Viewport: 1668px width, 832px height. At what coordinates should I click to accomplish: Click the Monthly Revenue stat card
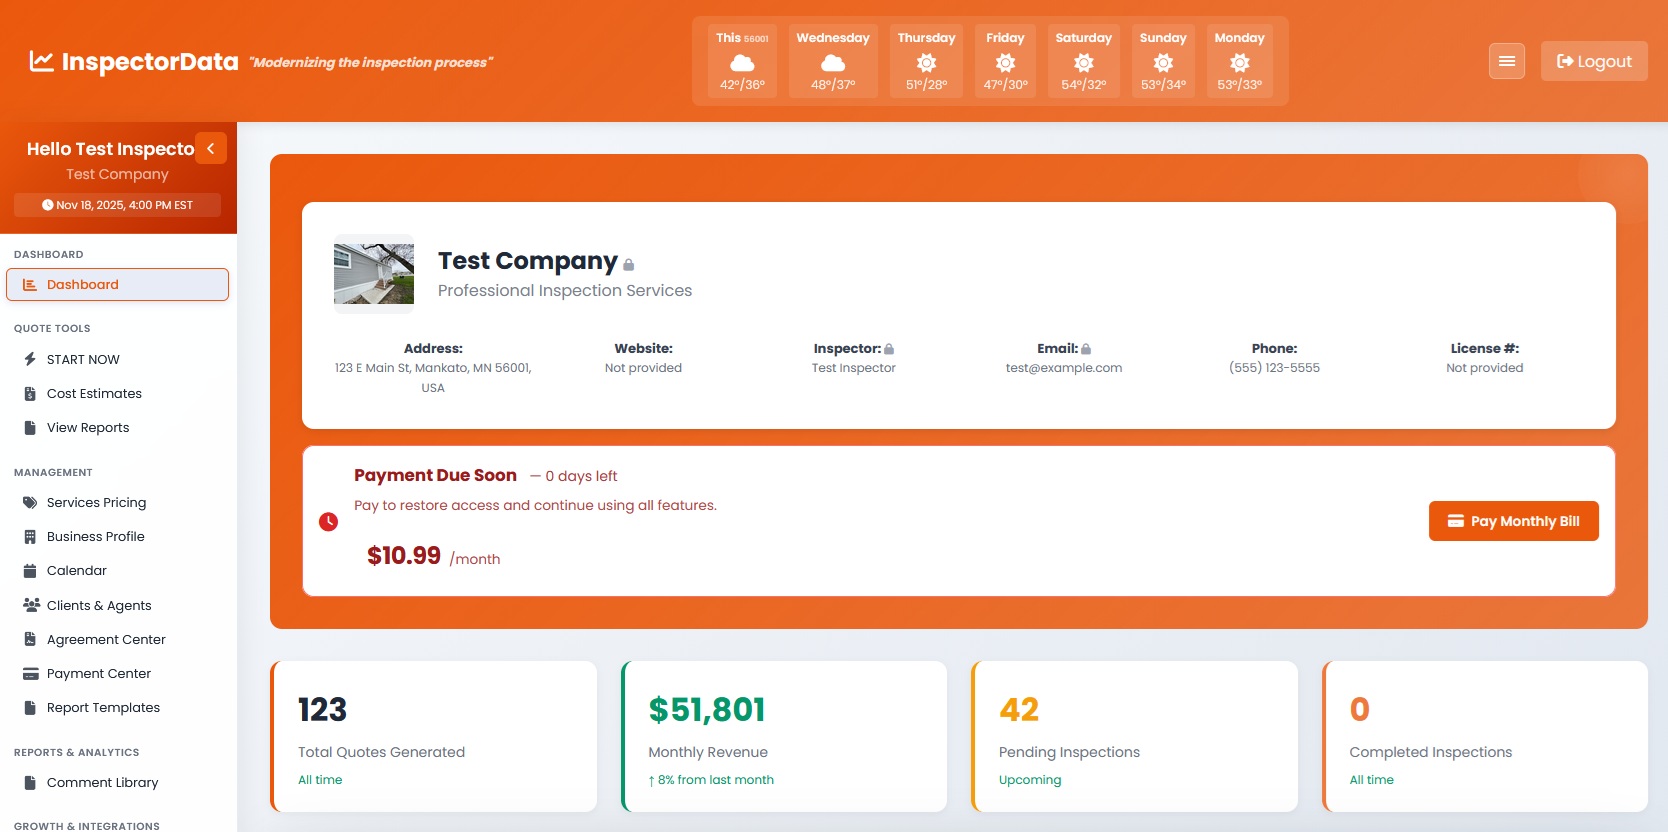784,736
